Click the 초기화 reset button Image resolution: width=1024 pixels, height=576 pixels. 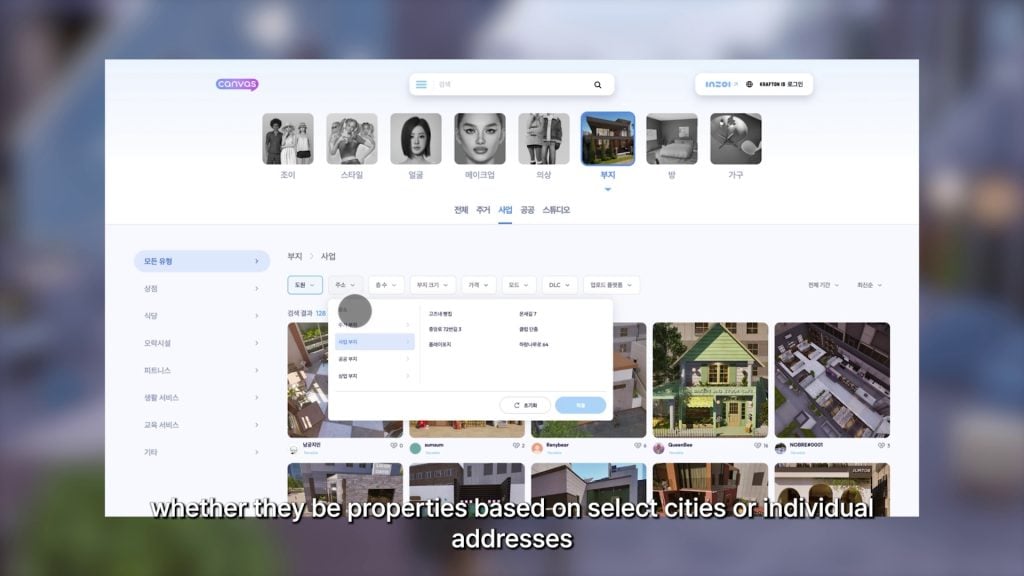pyautogui.click(x=525, y=405)
